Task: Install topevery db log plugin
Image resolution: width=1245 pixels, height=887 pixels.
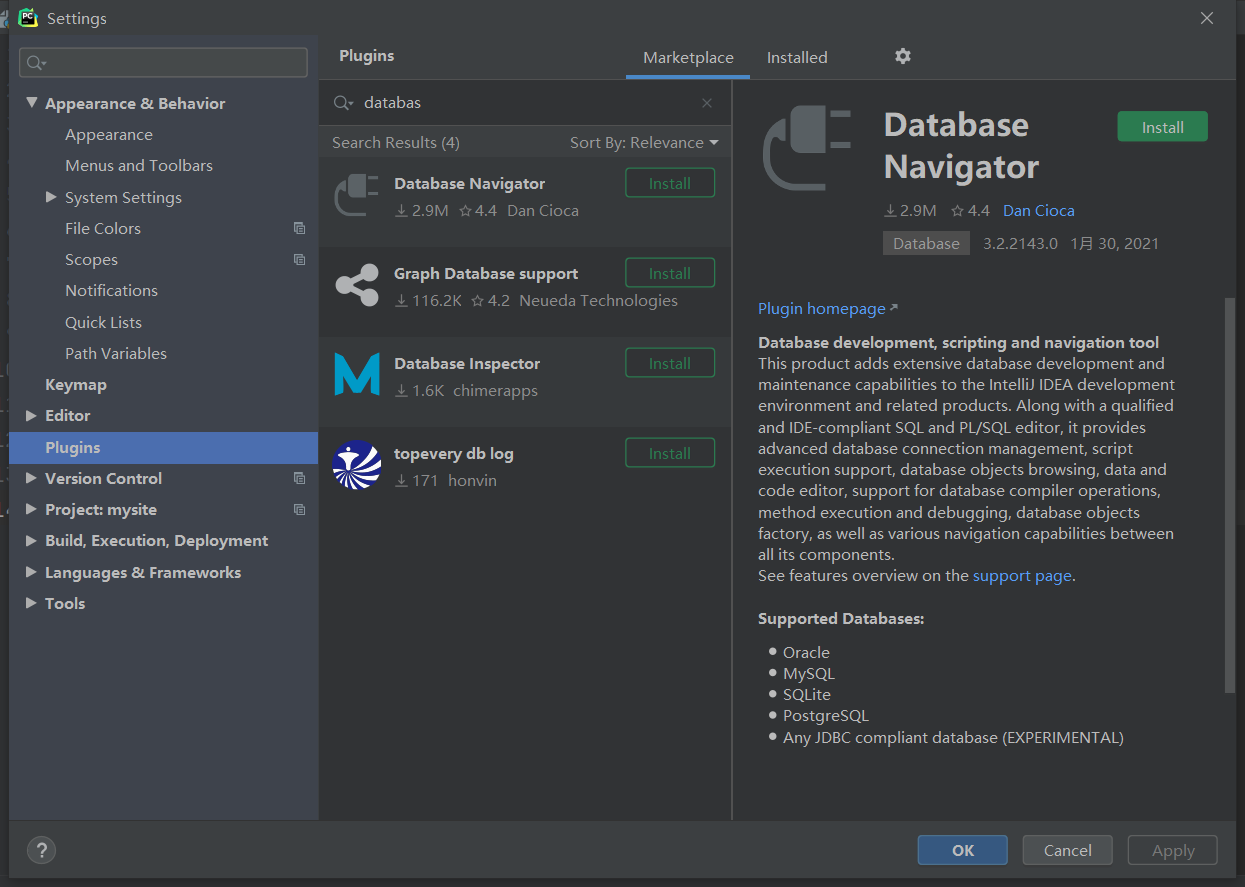Action: pyautogui.click(x=670, y=453)
